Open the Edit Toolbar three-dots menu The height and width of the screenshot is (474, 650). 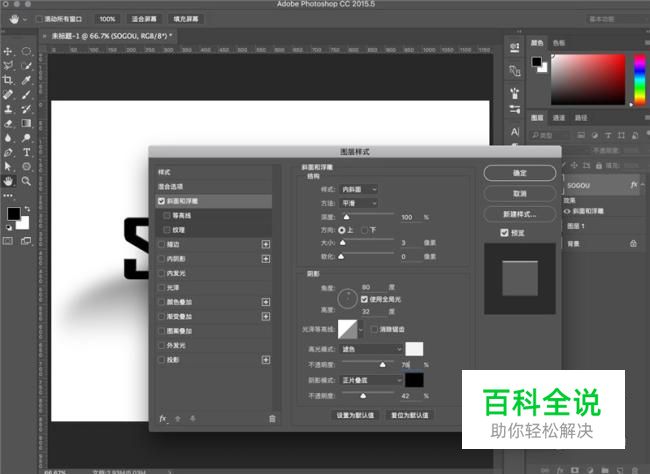click(x=8, y=195)
